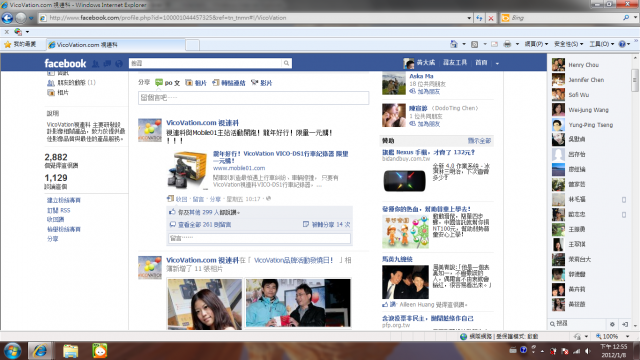Open recent pages dropdown beside Forward button

tap(31, 18)
